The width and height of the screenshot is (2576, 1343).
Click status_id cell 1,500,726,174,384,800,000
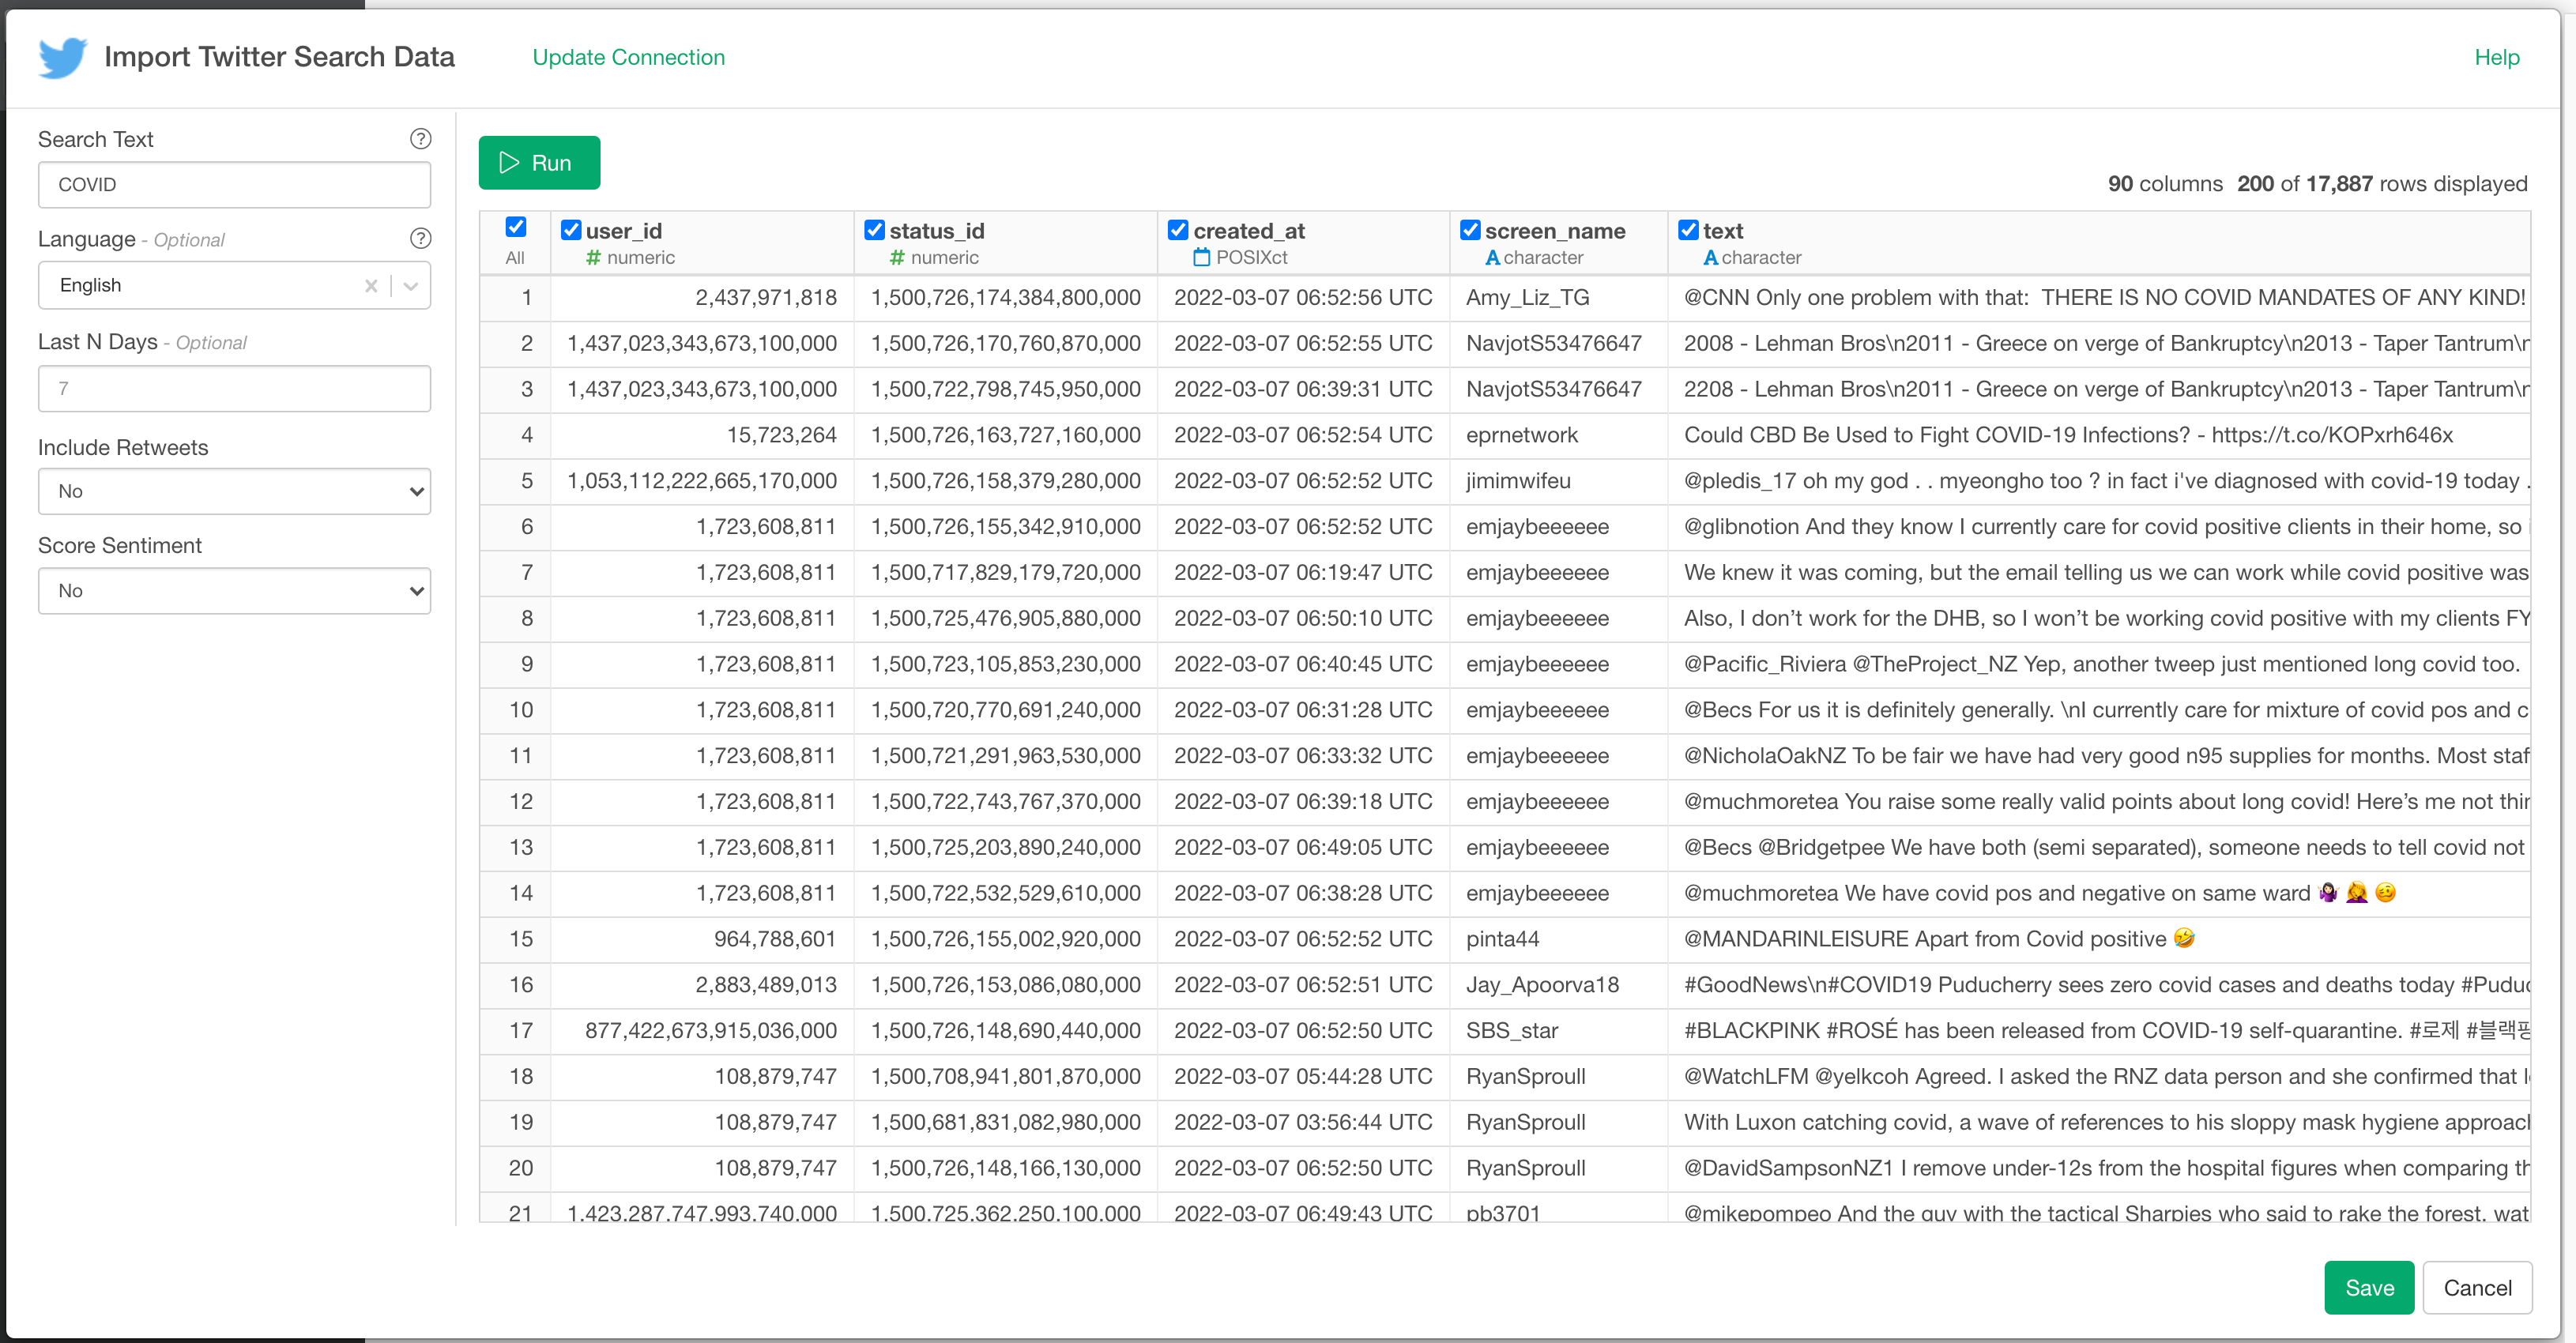tap(1006, 297)
